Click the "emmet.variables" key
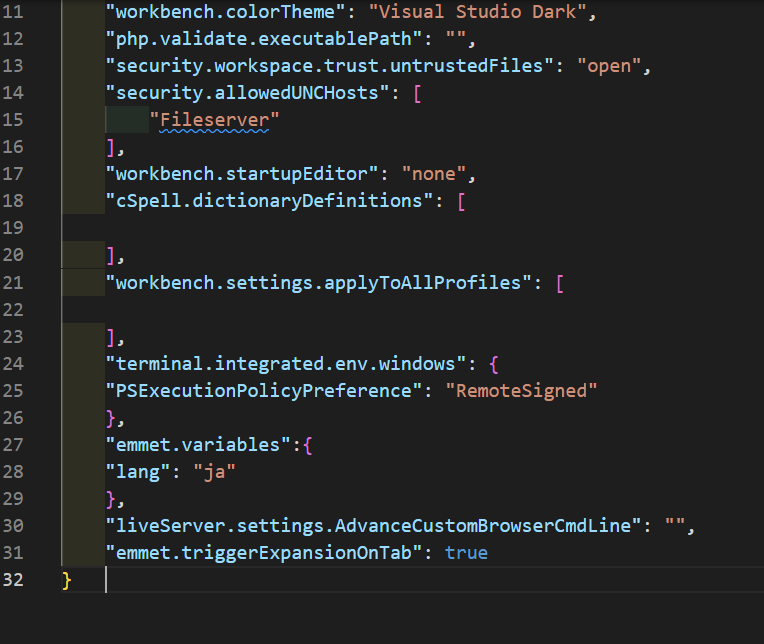Viewport: 764px width, 644px height. coord(197,444)
